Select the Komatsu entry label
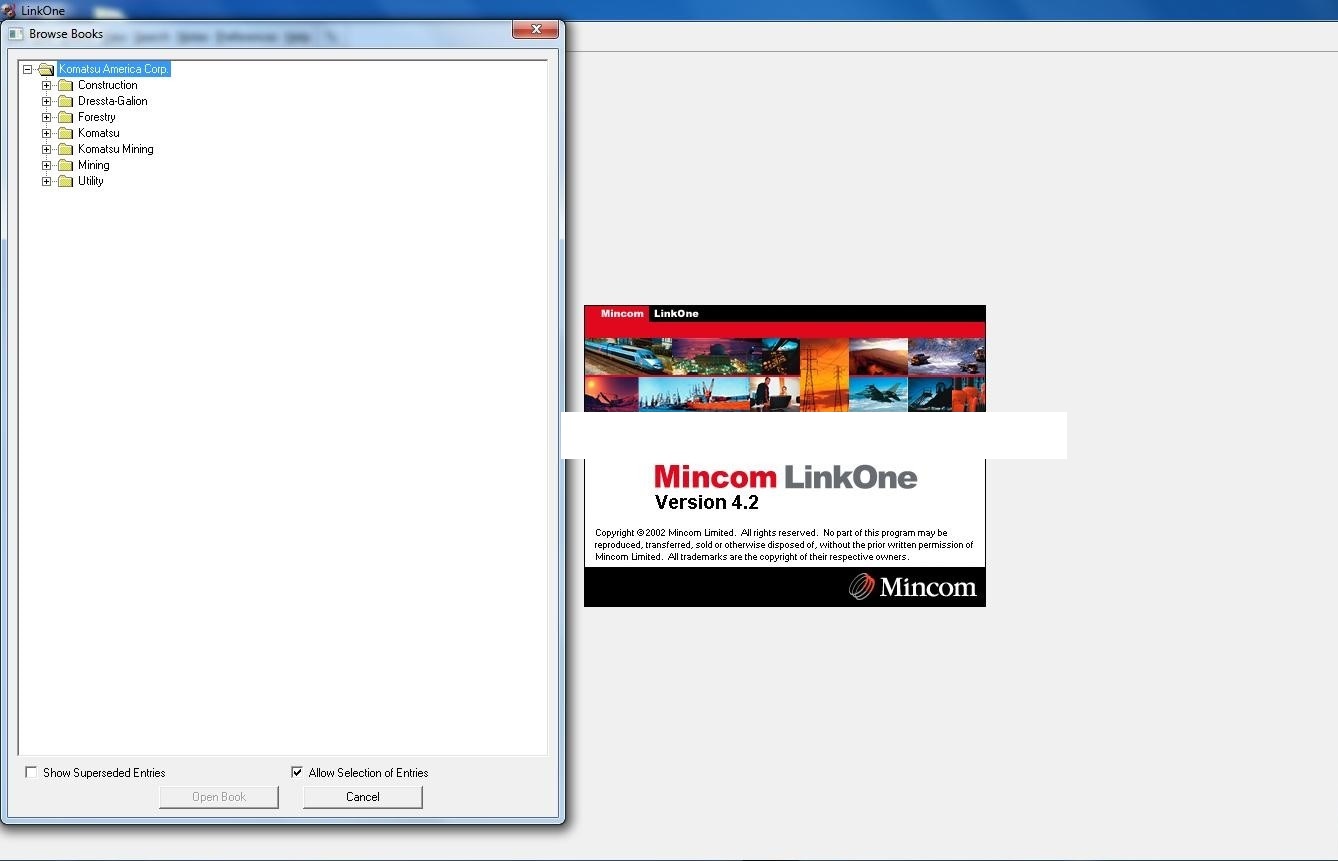 point(99,133)
